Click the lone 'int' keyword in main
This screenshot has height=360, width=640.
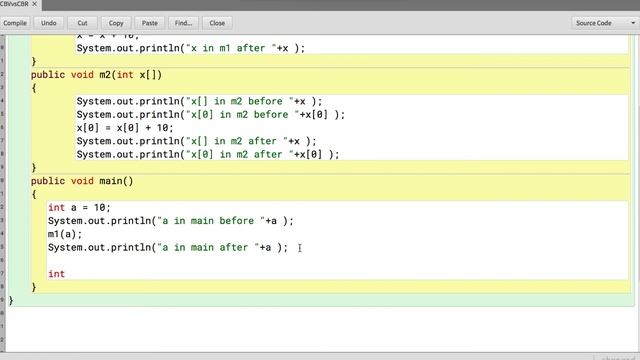(56, 274)
